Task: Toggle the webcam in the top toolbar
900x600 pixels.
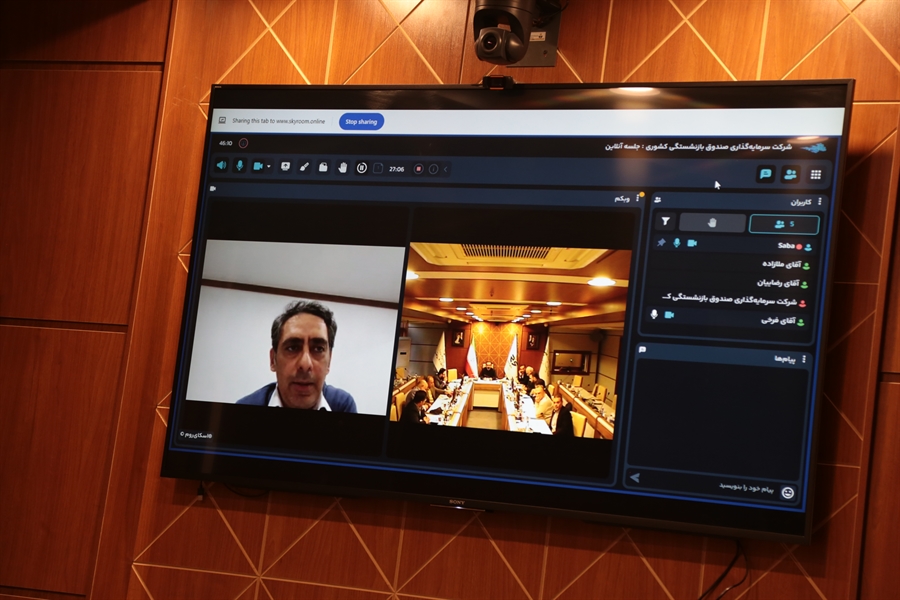Action: (x=257, y=166)
